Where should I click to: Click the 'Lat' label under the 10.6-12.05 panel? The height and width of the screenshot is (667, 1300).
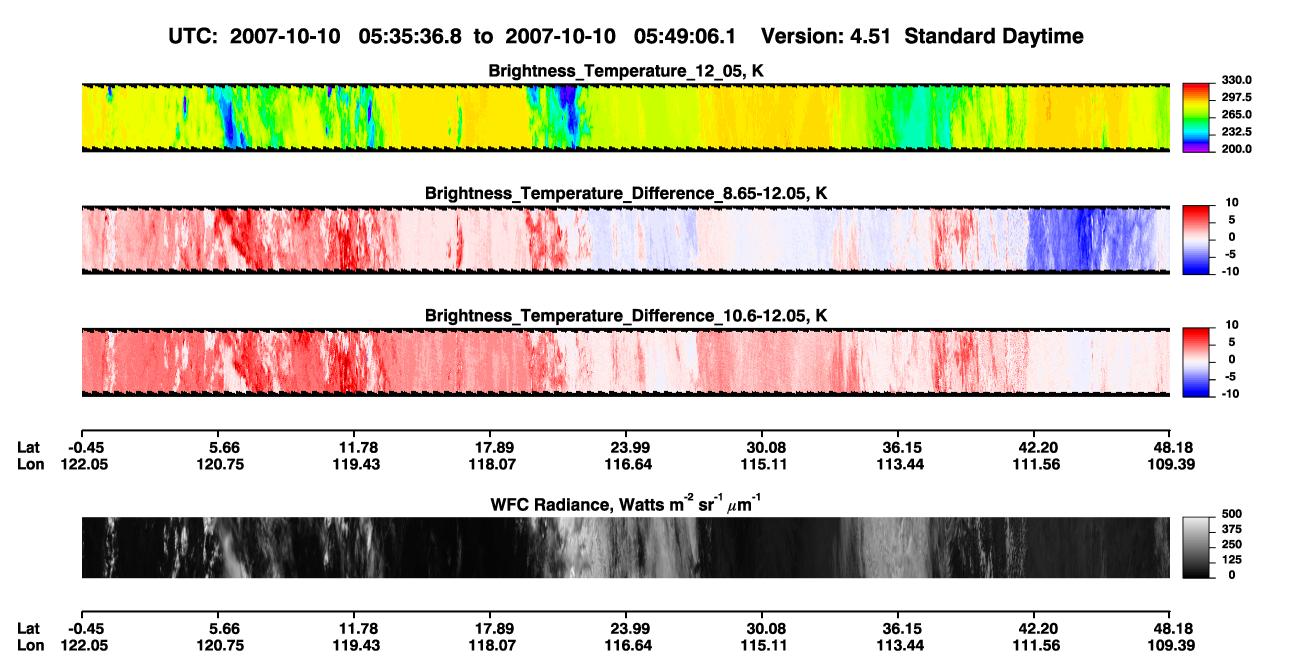coord(28,448)
